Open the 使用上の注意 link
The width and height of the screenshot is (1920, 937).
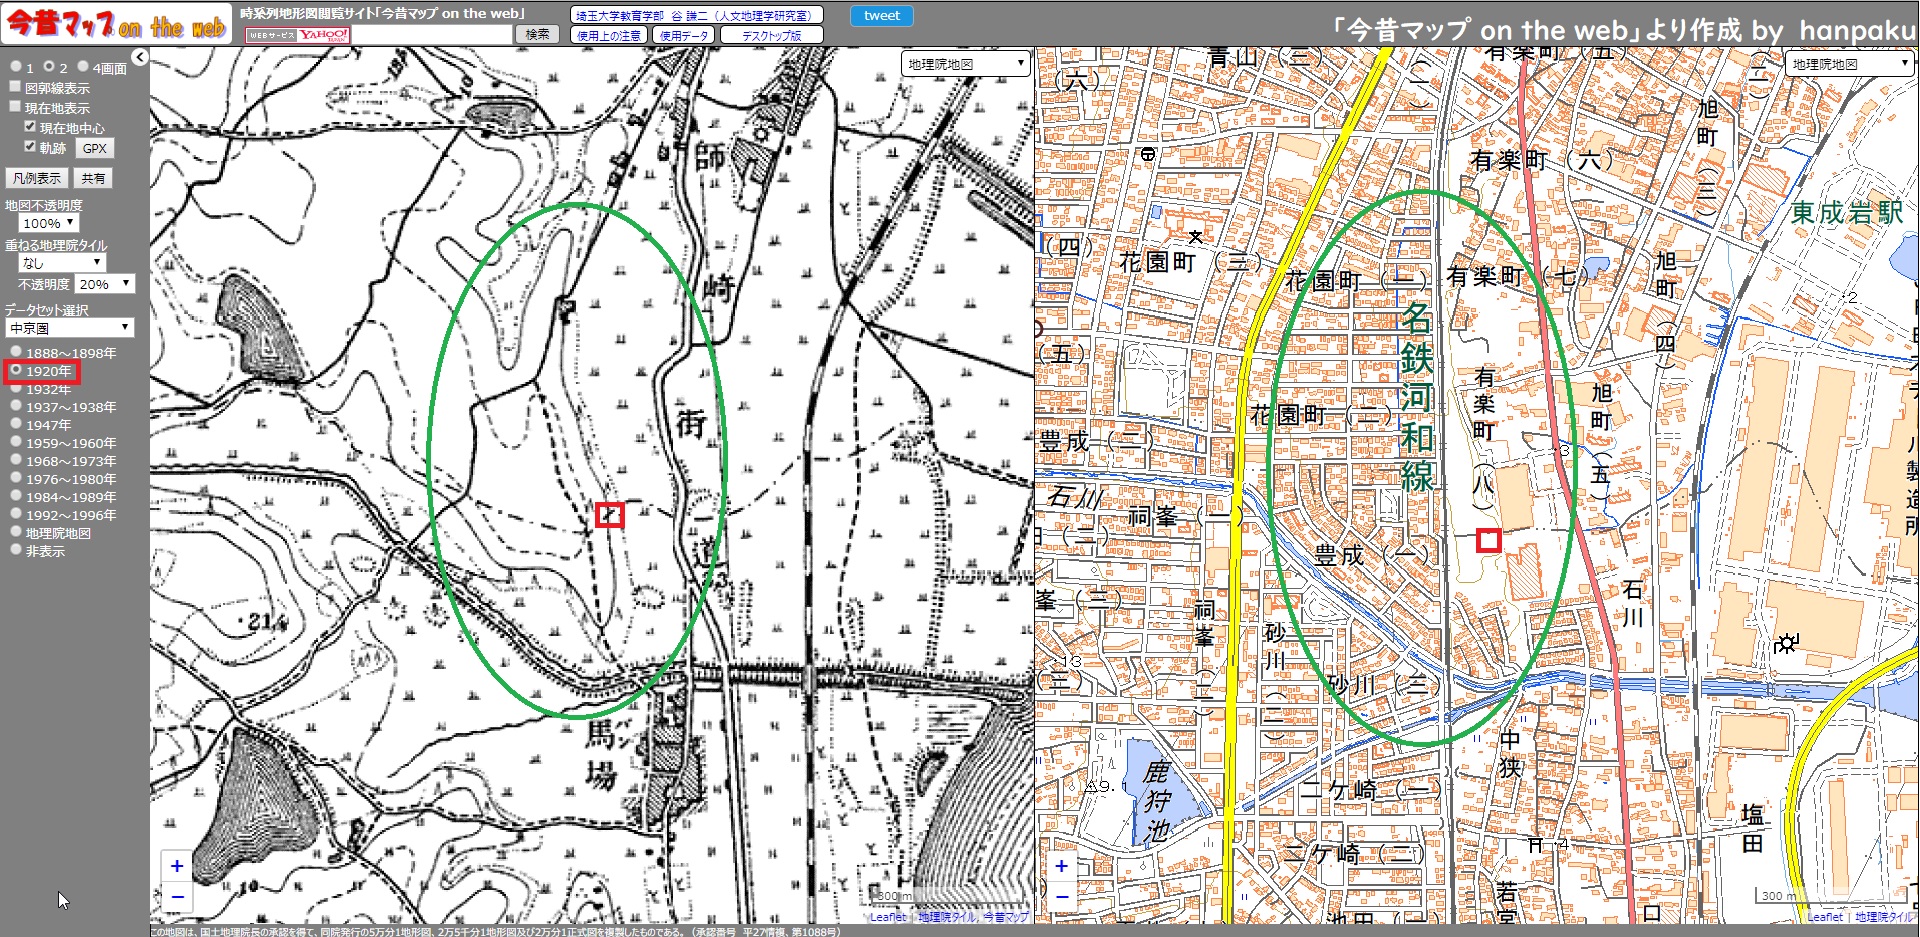pos(609,35)
